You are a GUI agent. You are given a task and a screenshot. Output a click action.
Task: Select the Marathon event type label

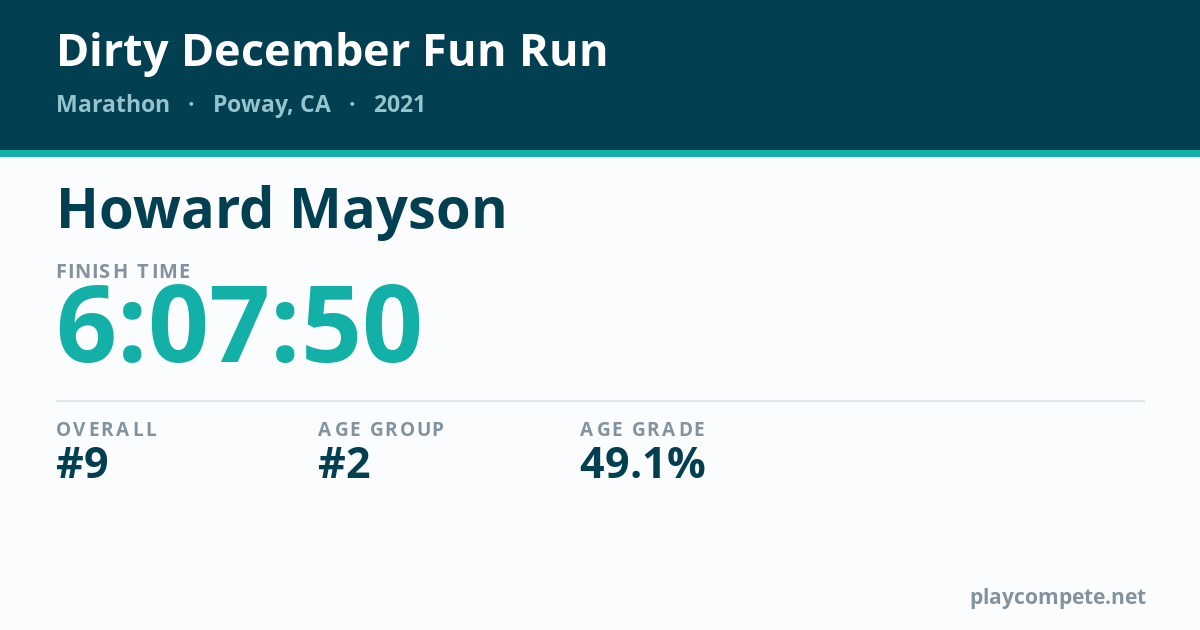point(113,104)
